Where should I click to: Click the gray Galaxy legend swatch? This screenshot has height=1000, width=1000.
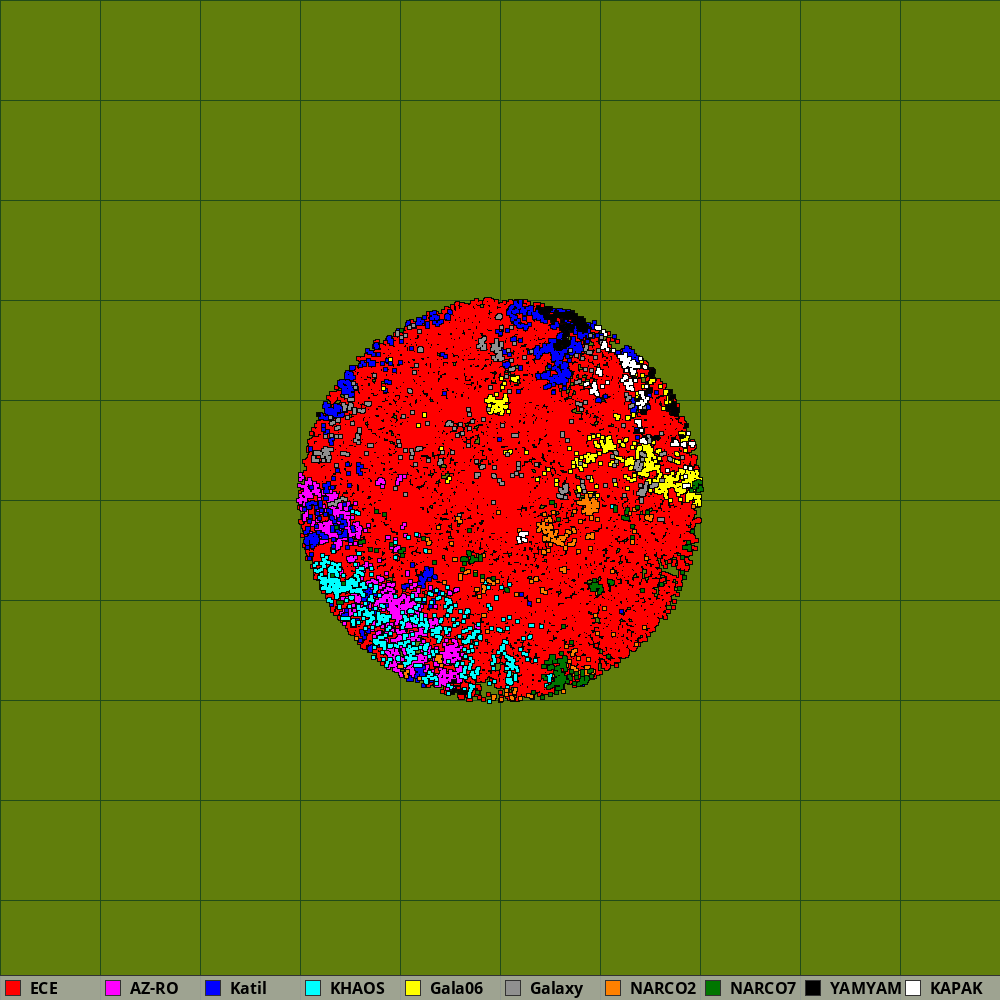coord(513,988)
